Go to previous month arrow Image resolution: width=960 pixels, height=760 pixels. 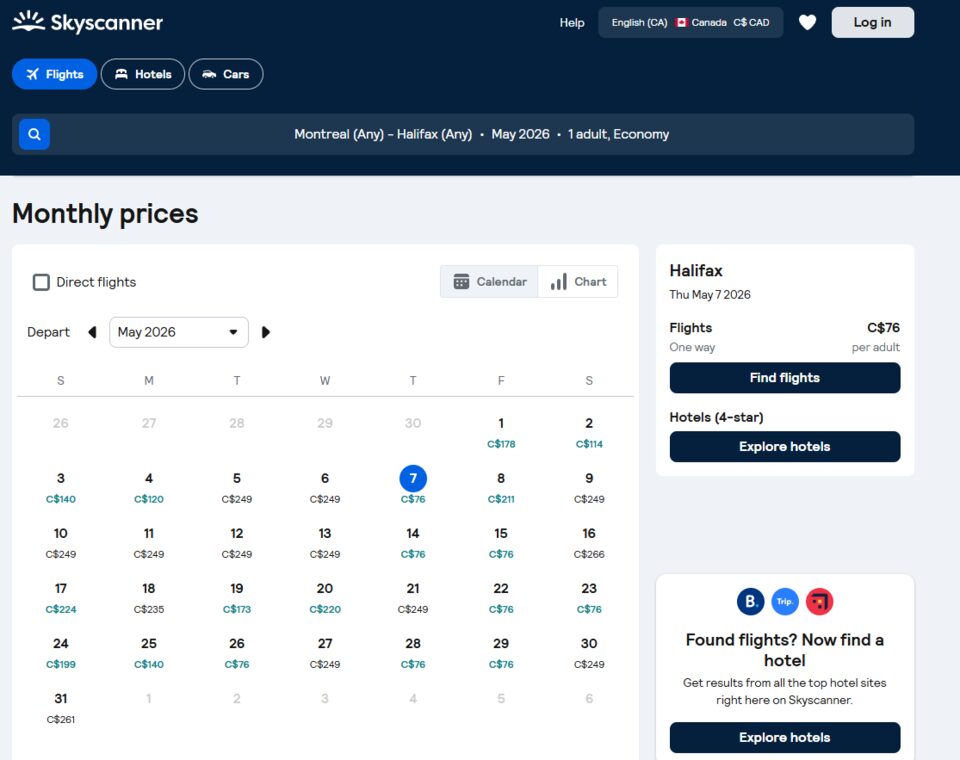[92, 332]
